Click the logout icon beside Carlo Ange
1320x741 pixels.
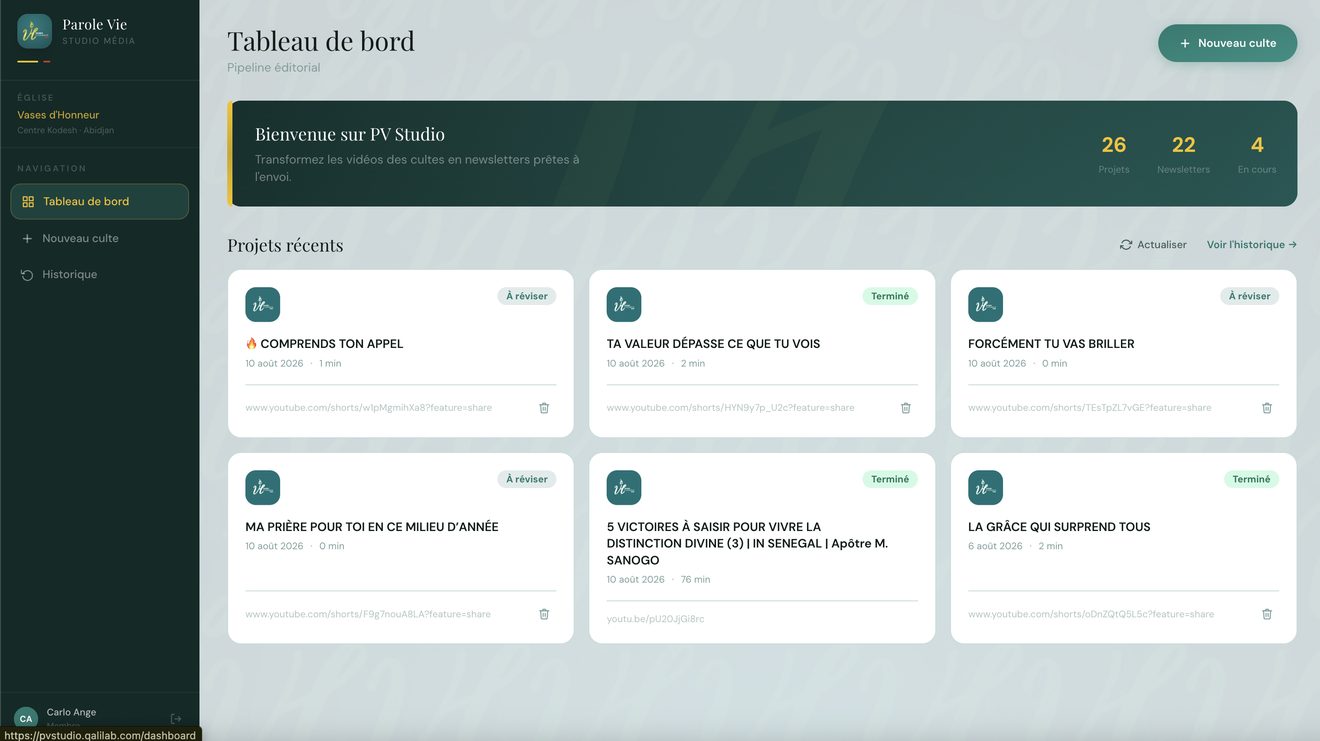[176, 718]
